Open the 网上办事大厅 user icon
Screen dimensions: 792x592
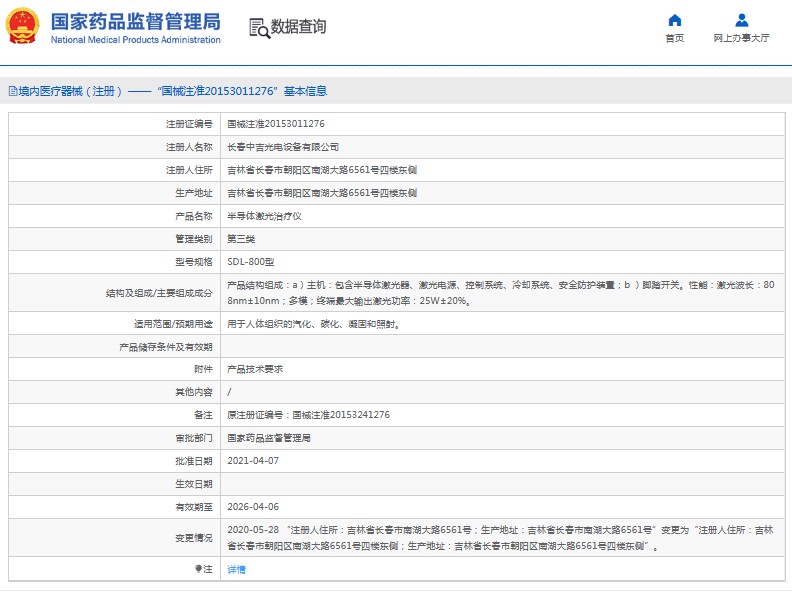741,21
